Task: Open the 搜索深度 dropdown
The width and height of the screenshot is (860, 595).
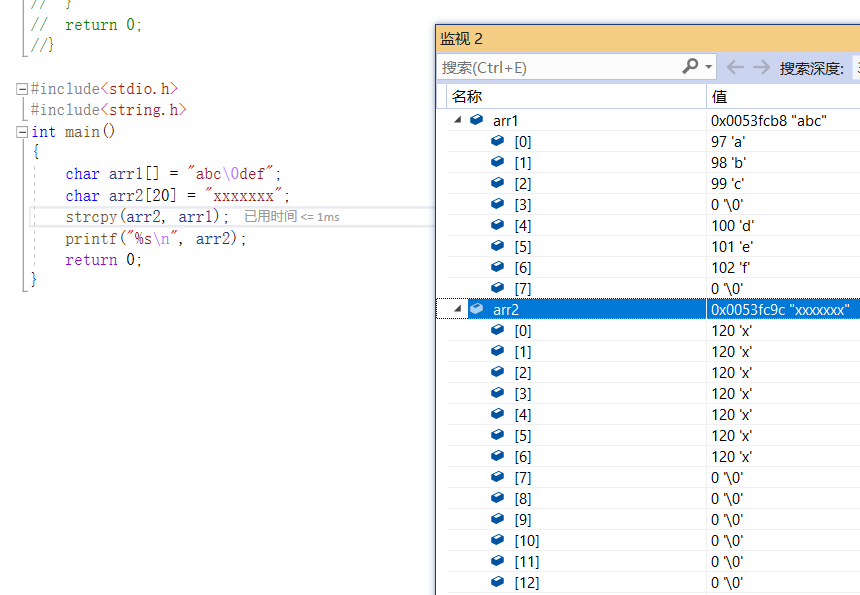Action: [x=855, y=67]
